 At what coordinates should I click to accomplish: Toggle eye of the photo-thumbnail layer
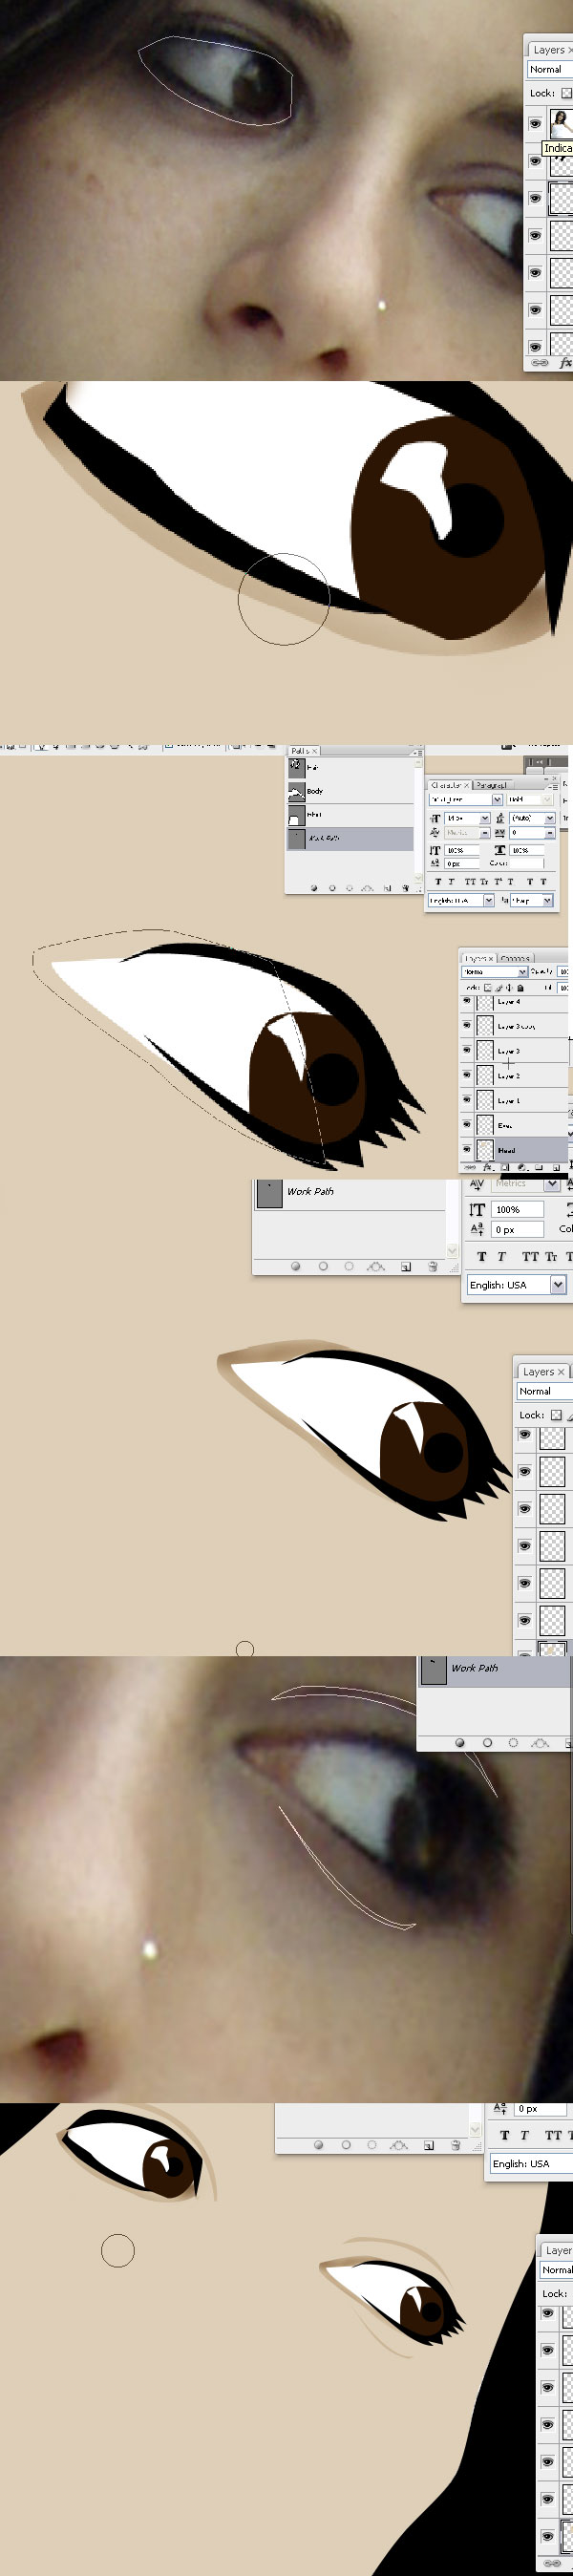pyautogui.click(x=535, y=123)
